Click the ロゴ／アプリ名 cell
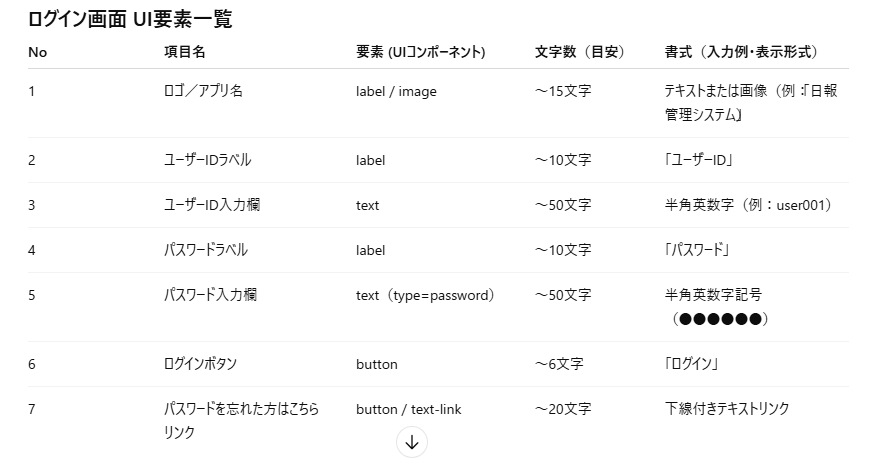870x475 pixels. coord(203,91)
